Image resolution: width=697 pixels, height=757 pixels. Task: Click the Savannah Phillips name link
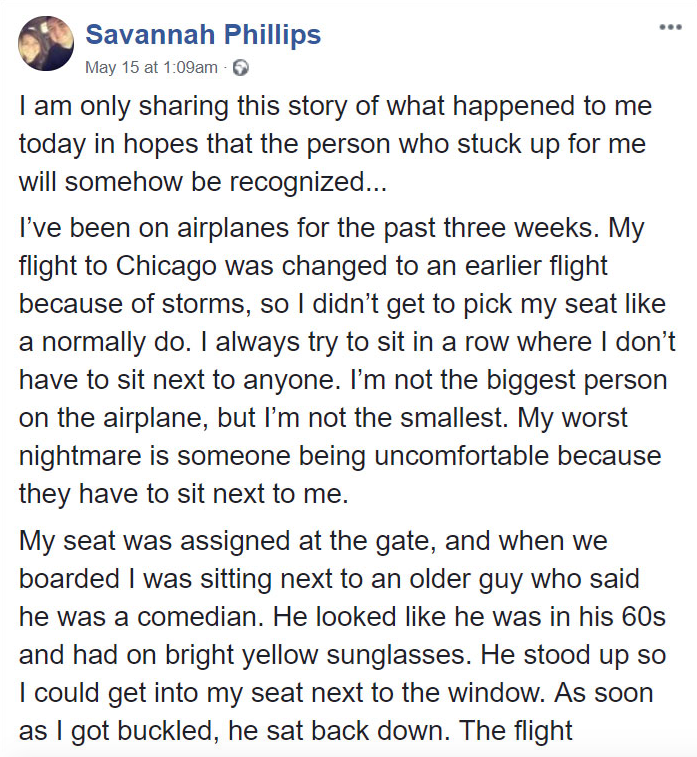[x=203, y=35]
